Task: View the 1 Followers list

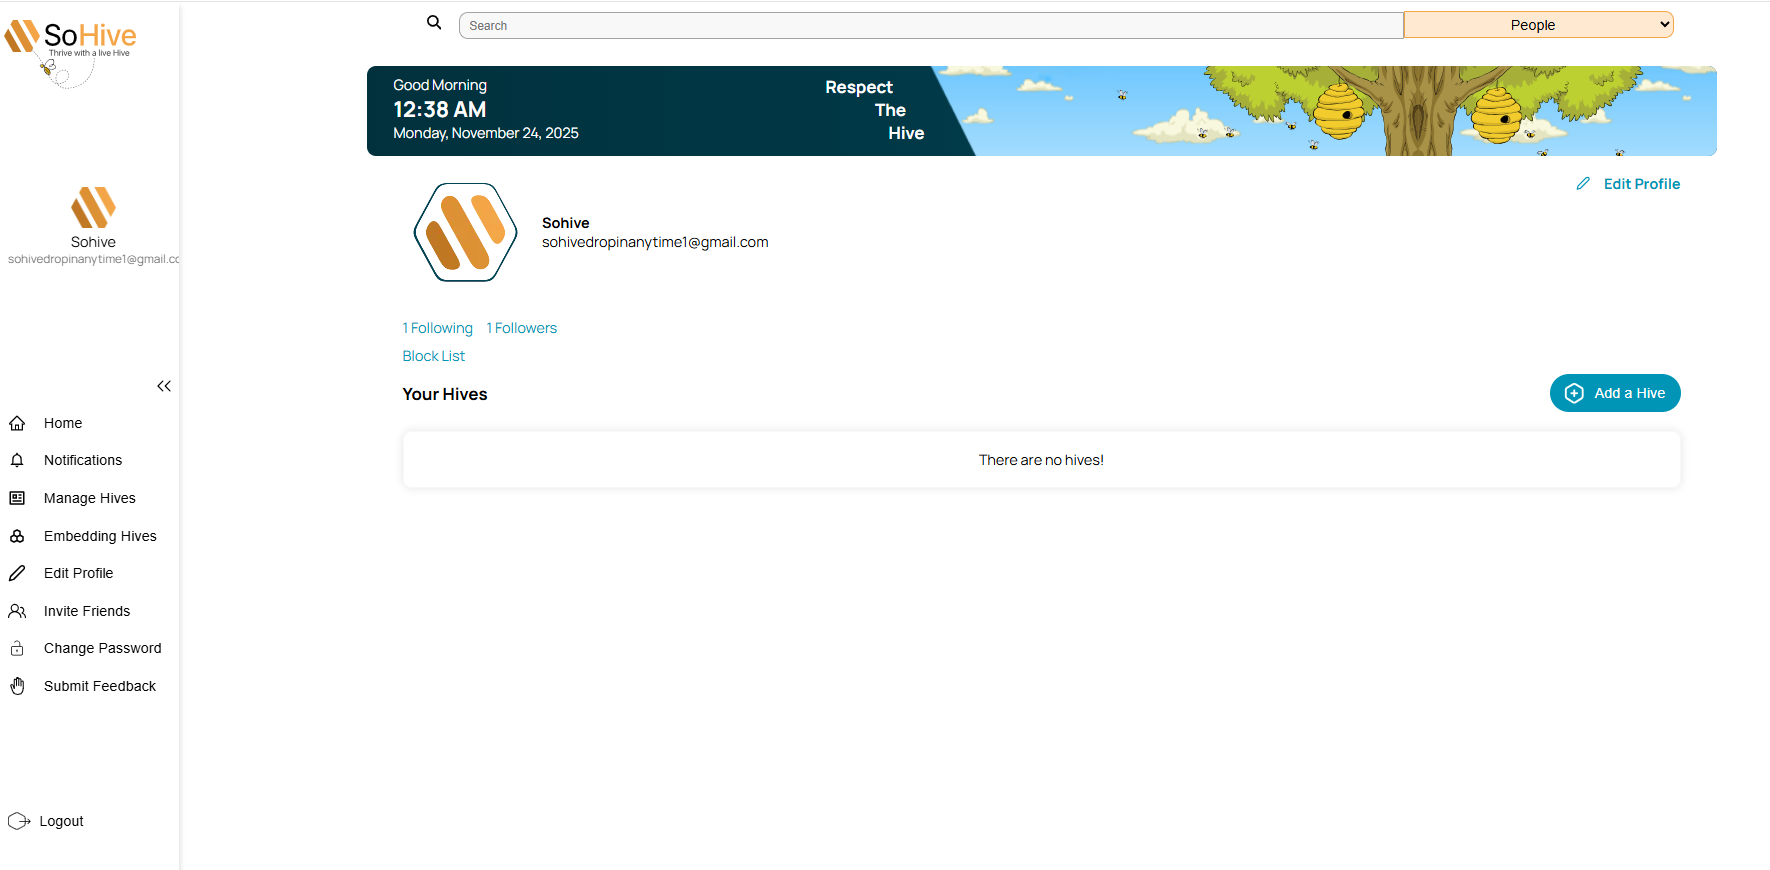Action: (x=522, y=328)
